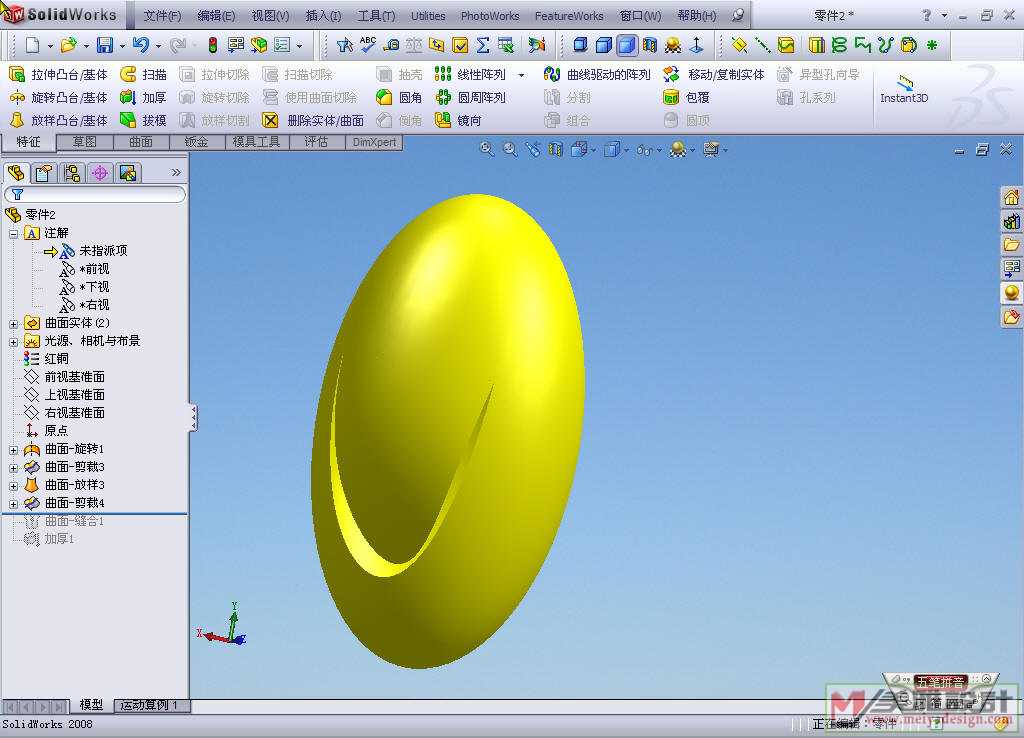Click Delete Solid/Surface 删除实体/曲面 tool
1024x738 pixels.
(x=313, y=120)
